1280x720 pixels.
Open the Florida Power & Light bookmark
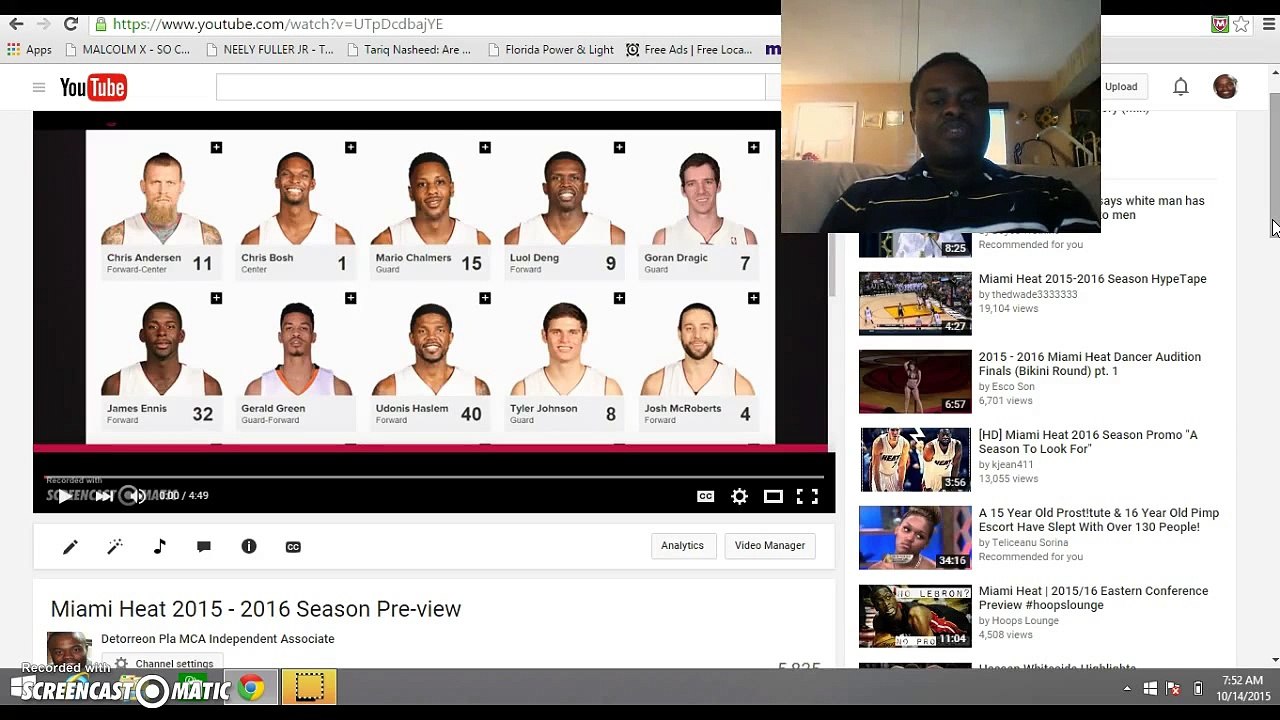pos(551,50)
